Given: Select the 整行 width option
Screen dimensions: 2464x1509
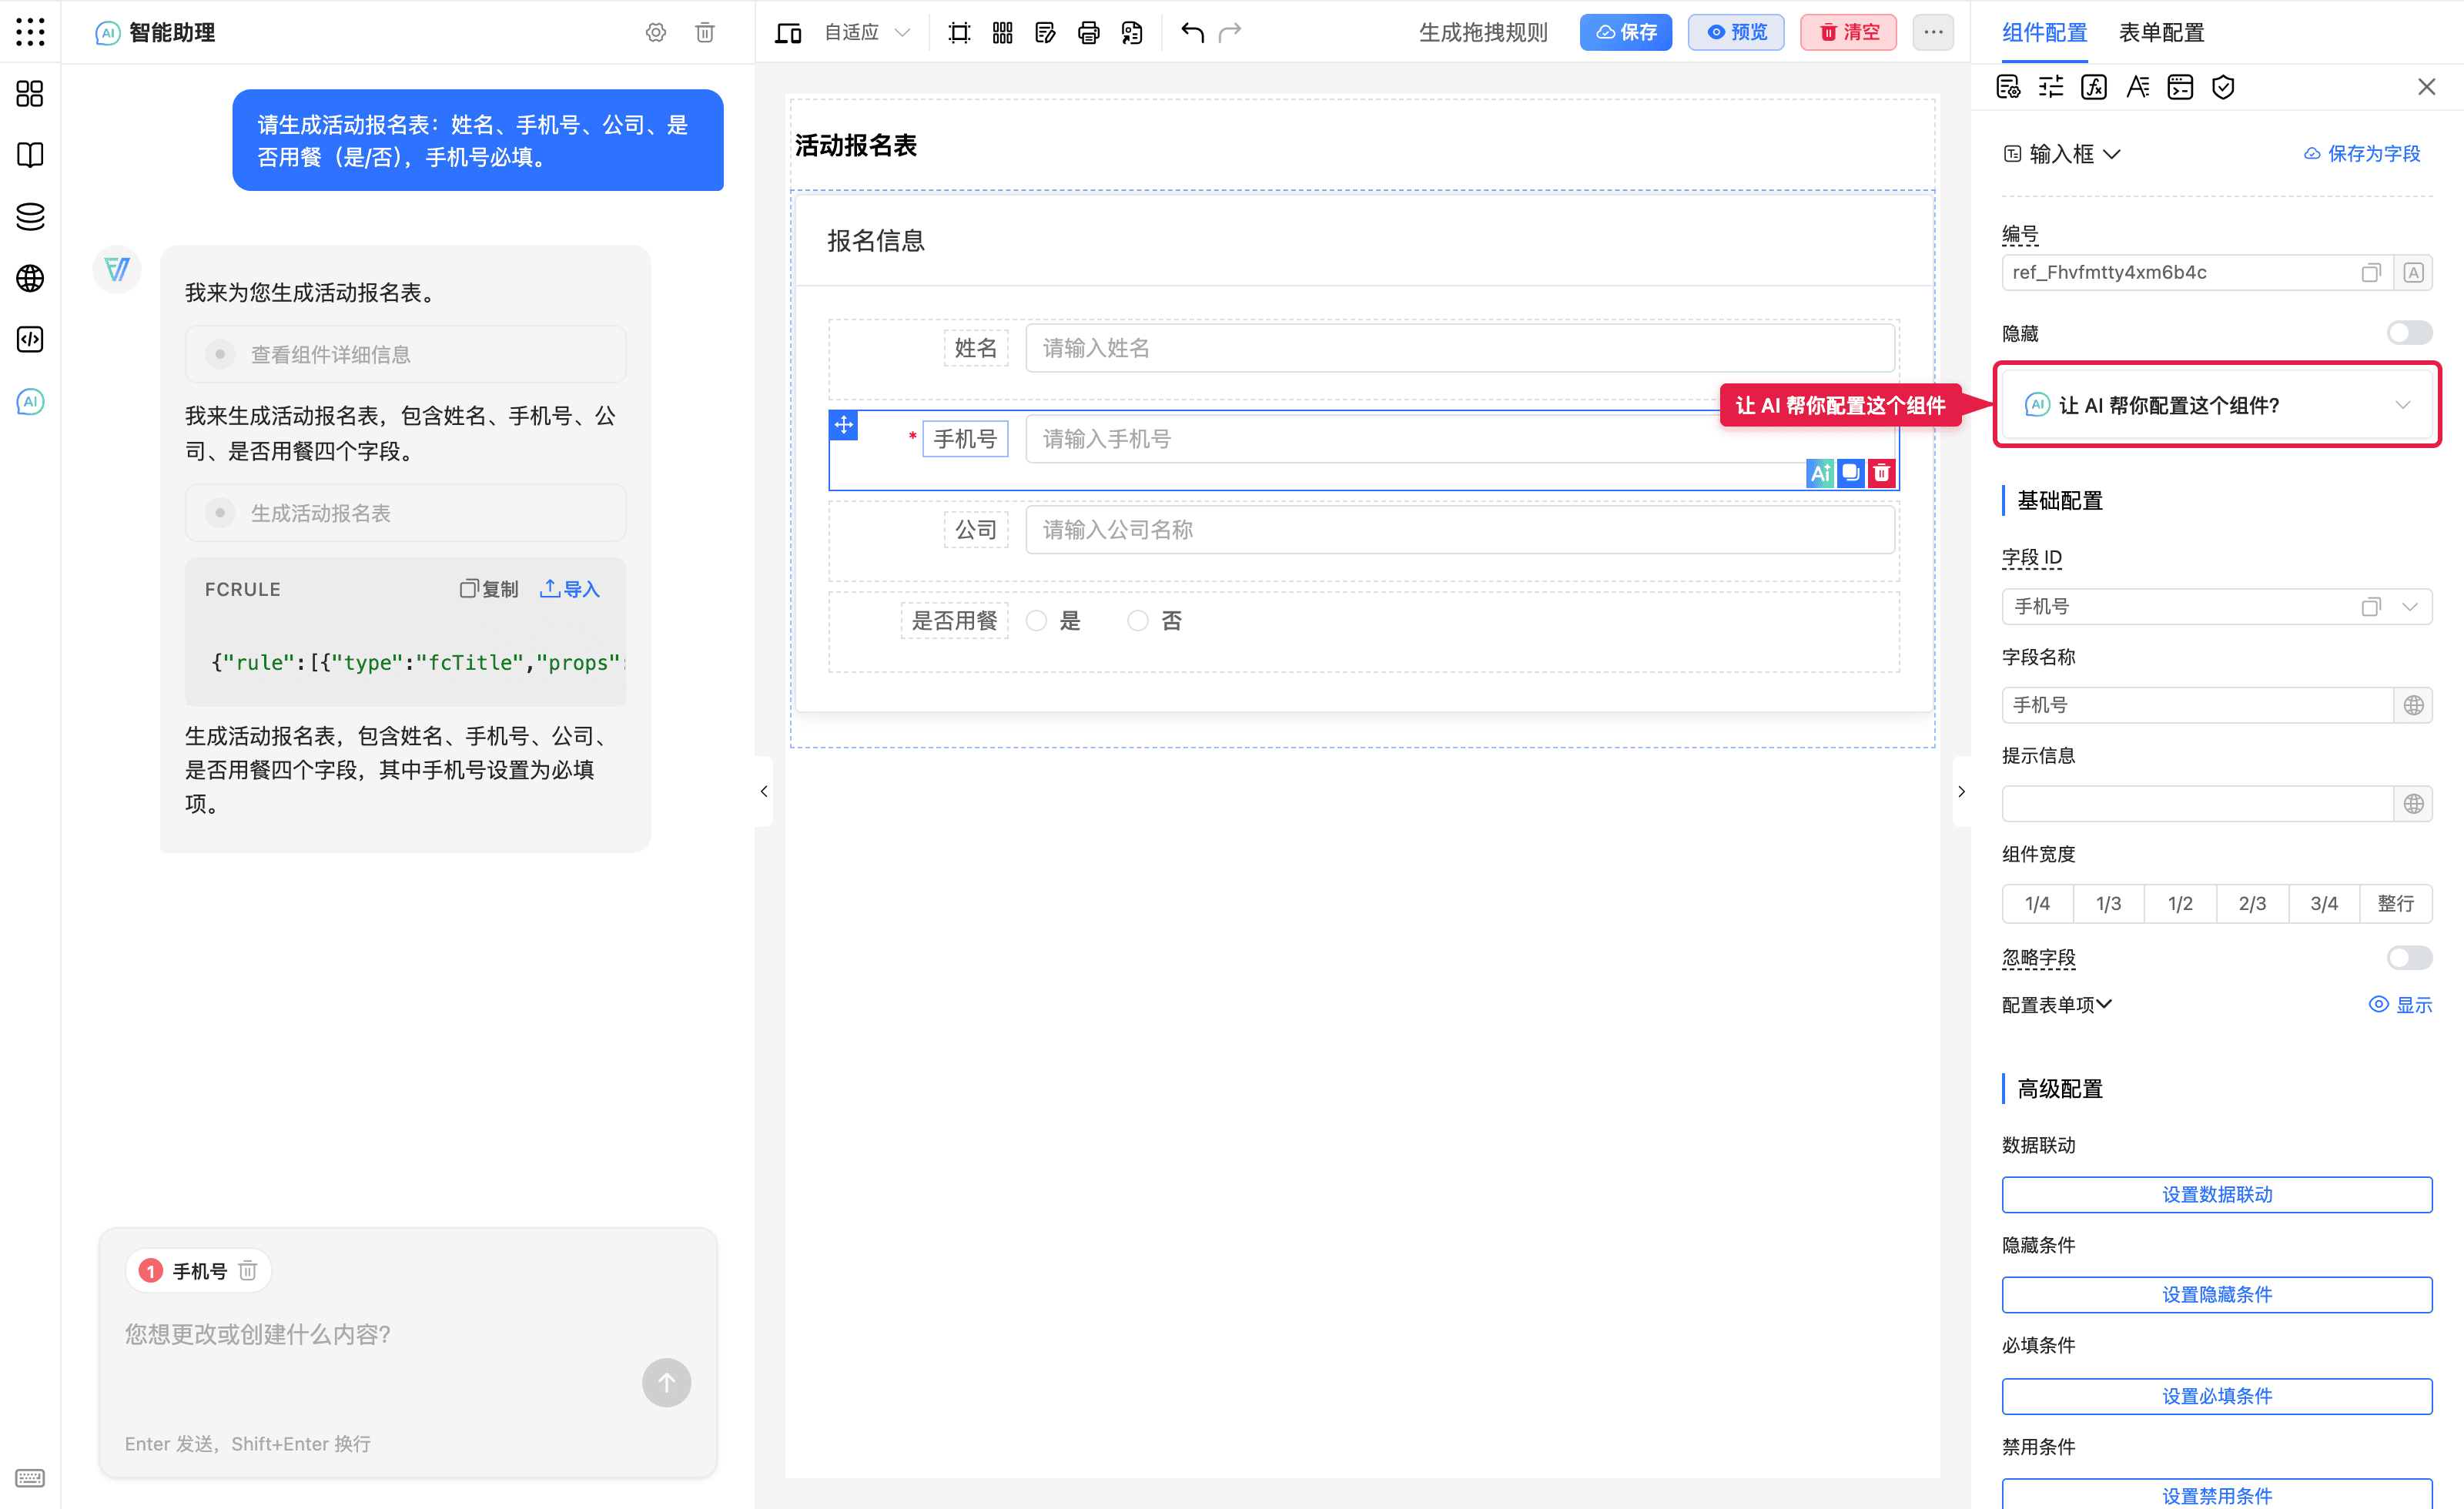Looking at the screenshot, I should click(x=2395, y=903).
